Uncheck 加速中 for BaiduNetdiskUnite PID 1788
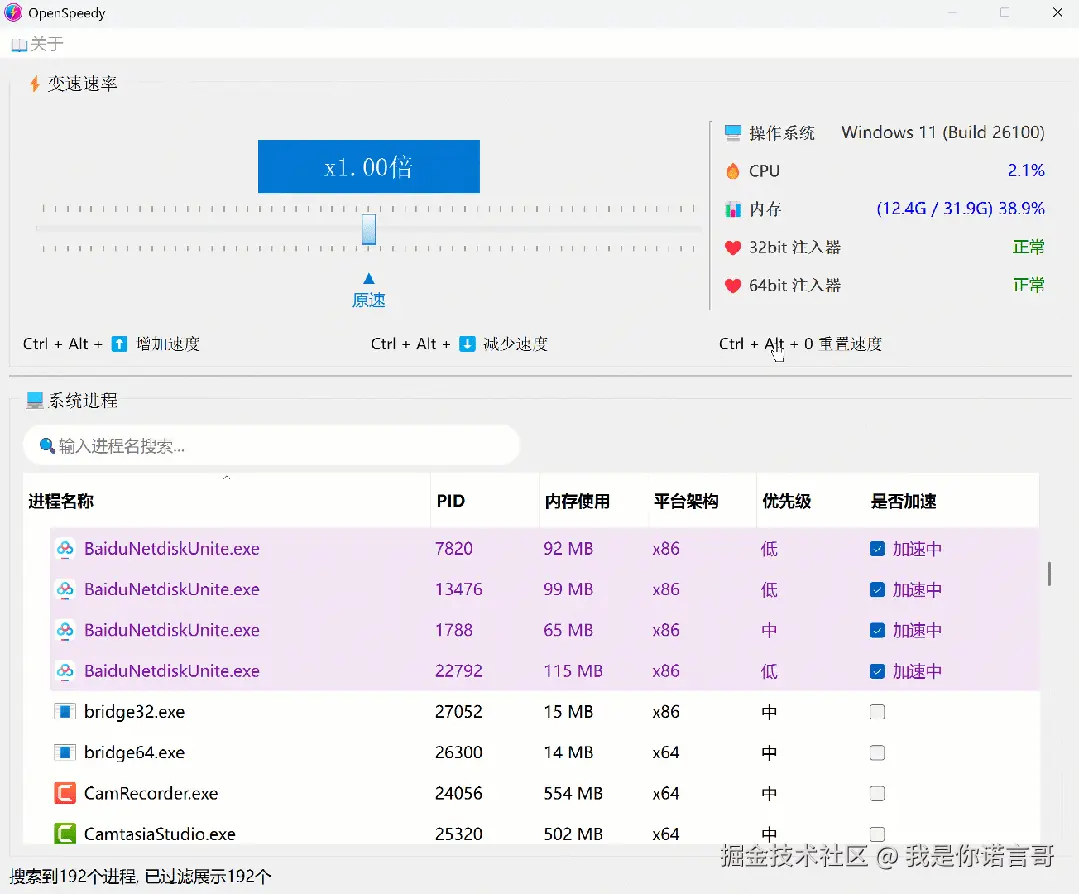Viewport: 1079px width, 894px height. [877, 630]
